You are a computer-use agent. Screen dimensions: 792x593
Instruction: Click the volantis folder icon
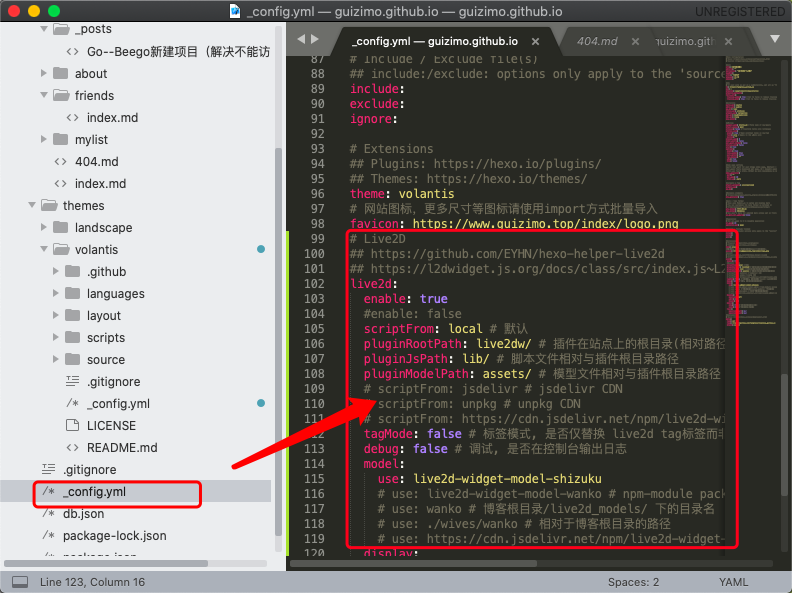[61, 249]
